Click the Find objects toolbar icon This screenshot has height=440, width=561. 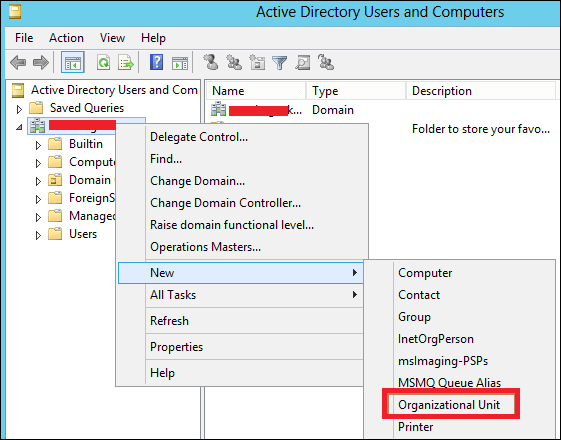click(x=302, y=63)
